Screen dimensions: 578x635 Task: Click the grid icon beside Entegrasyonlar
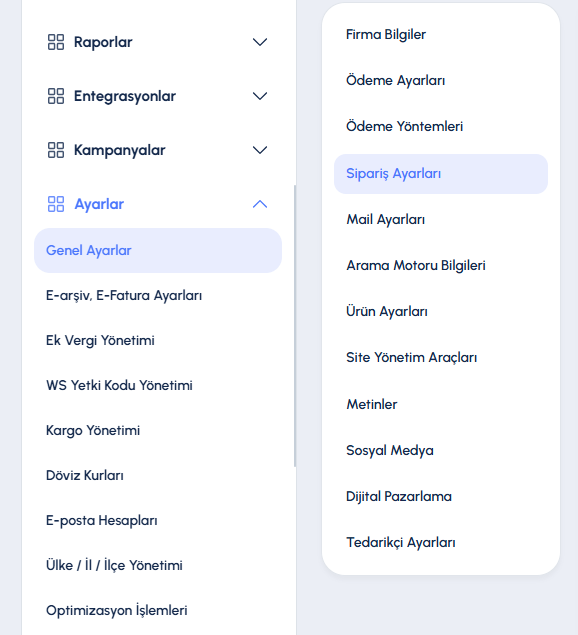[56, 96]
